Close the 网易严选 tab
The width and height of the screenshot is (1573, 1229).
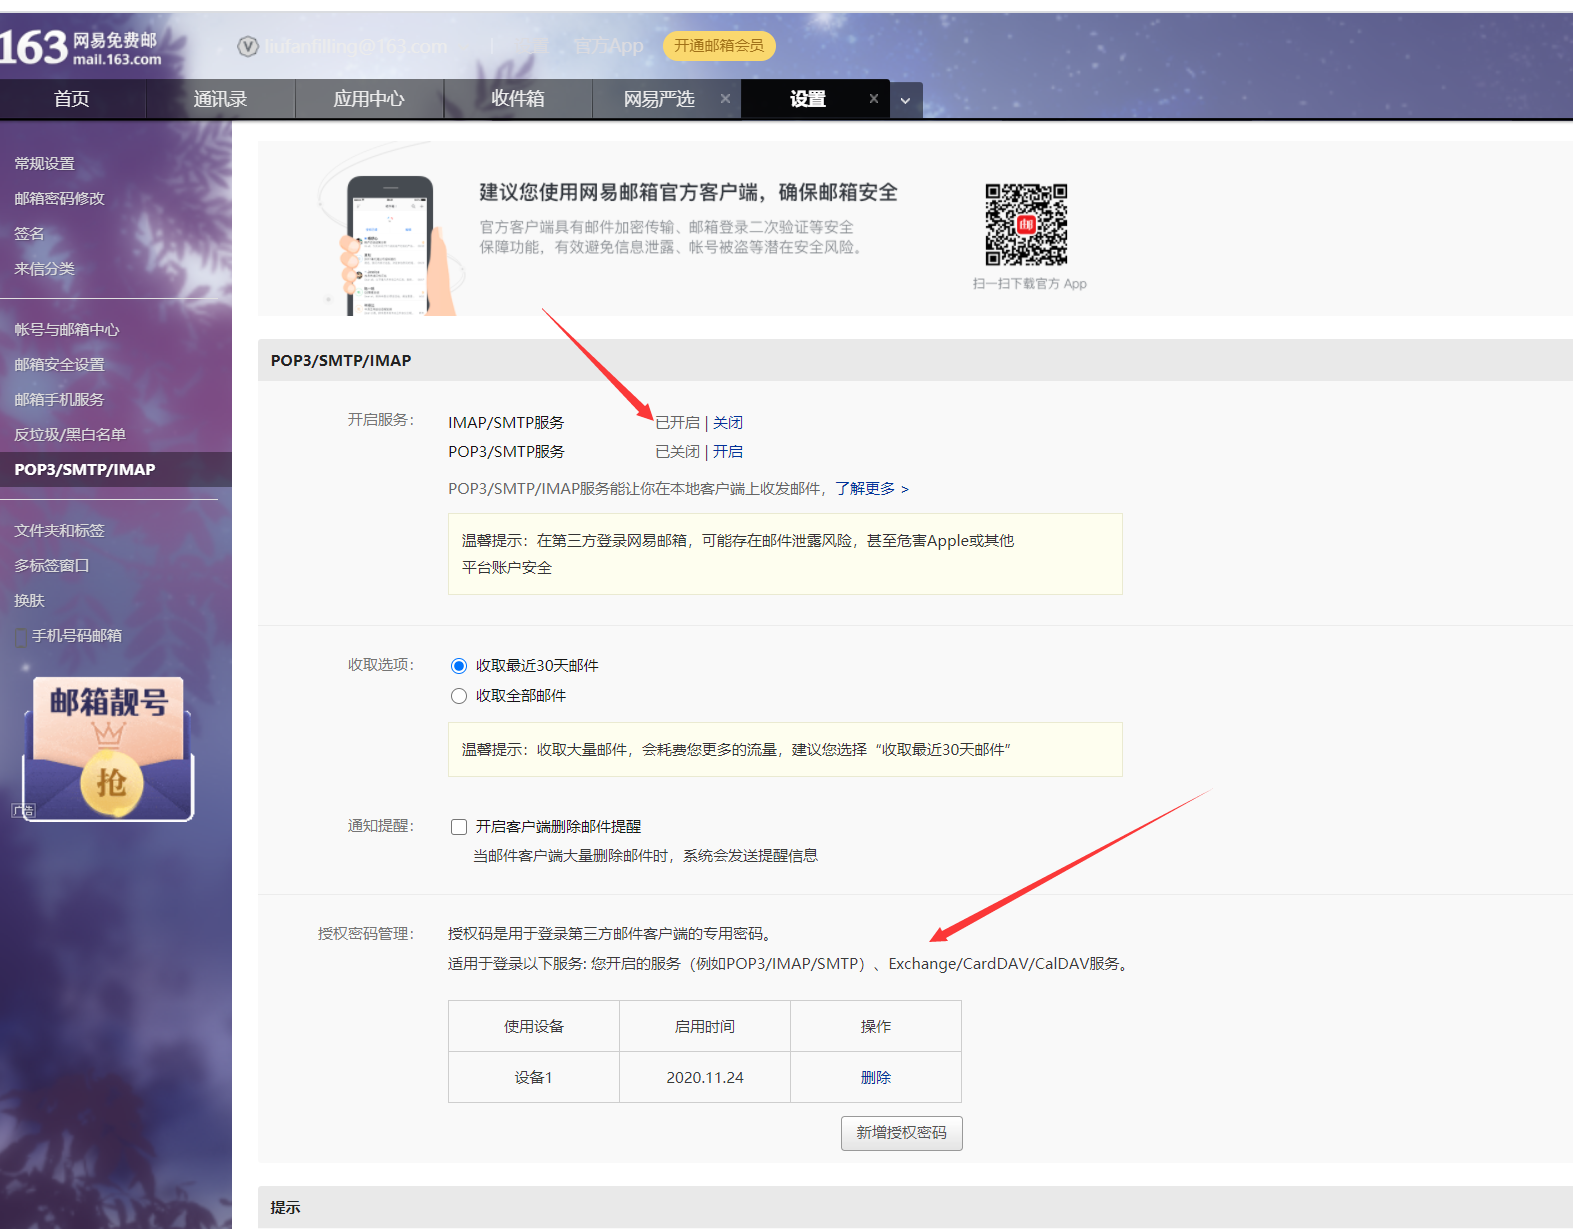pyautogui.click(x=725, y=98)
